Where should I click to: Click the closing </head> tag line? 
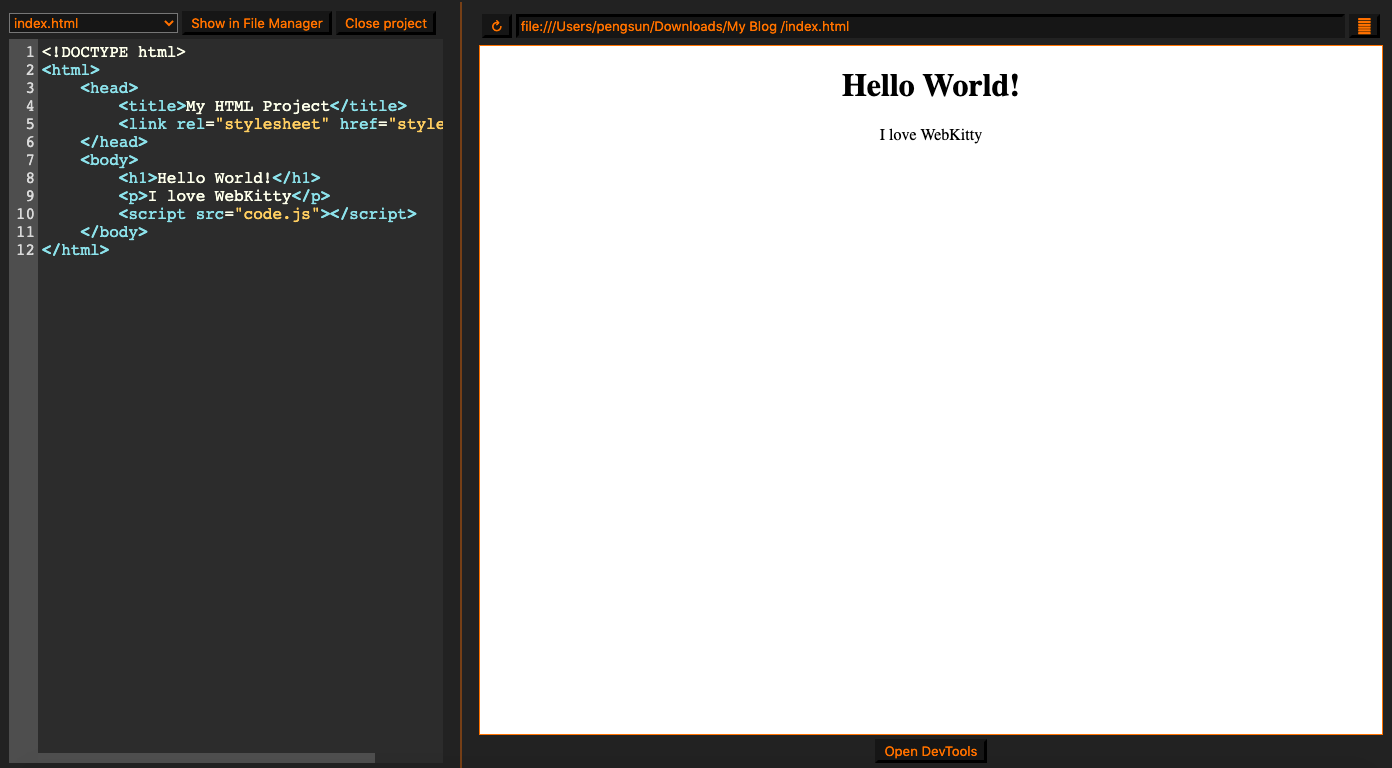(x=114, y=142)
